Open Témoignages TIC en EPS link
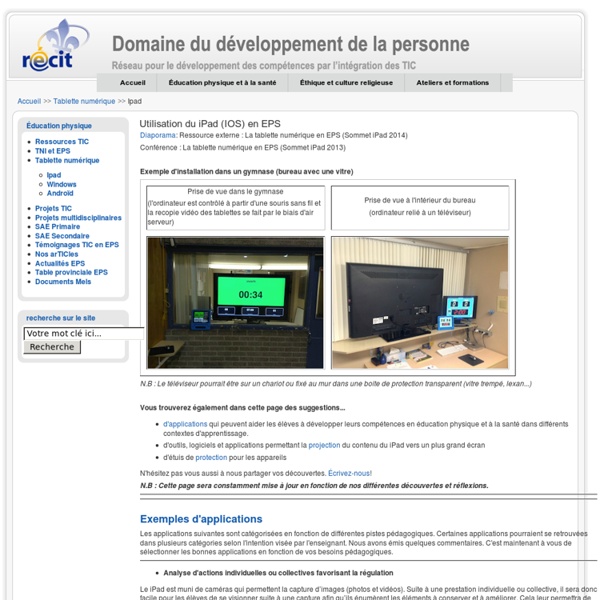 pos(77,245)
